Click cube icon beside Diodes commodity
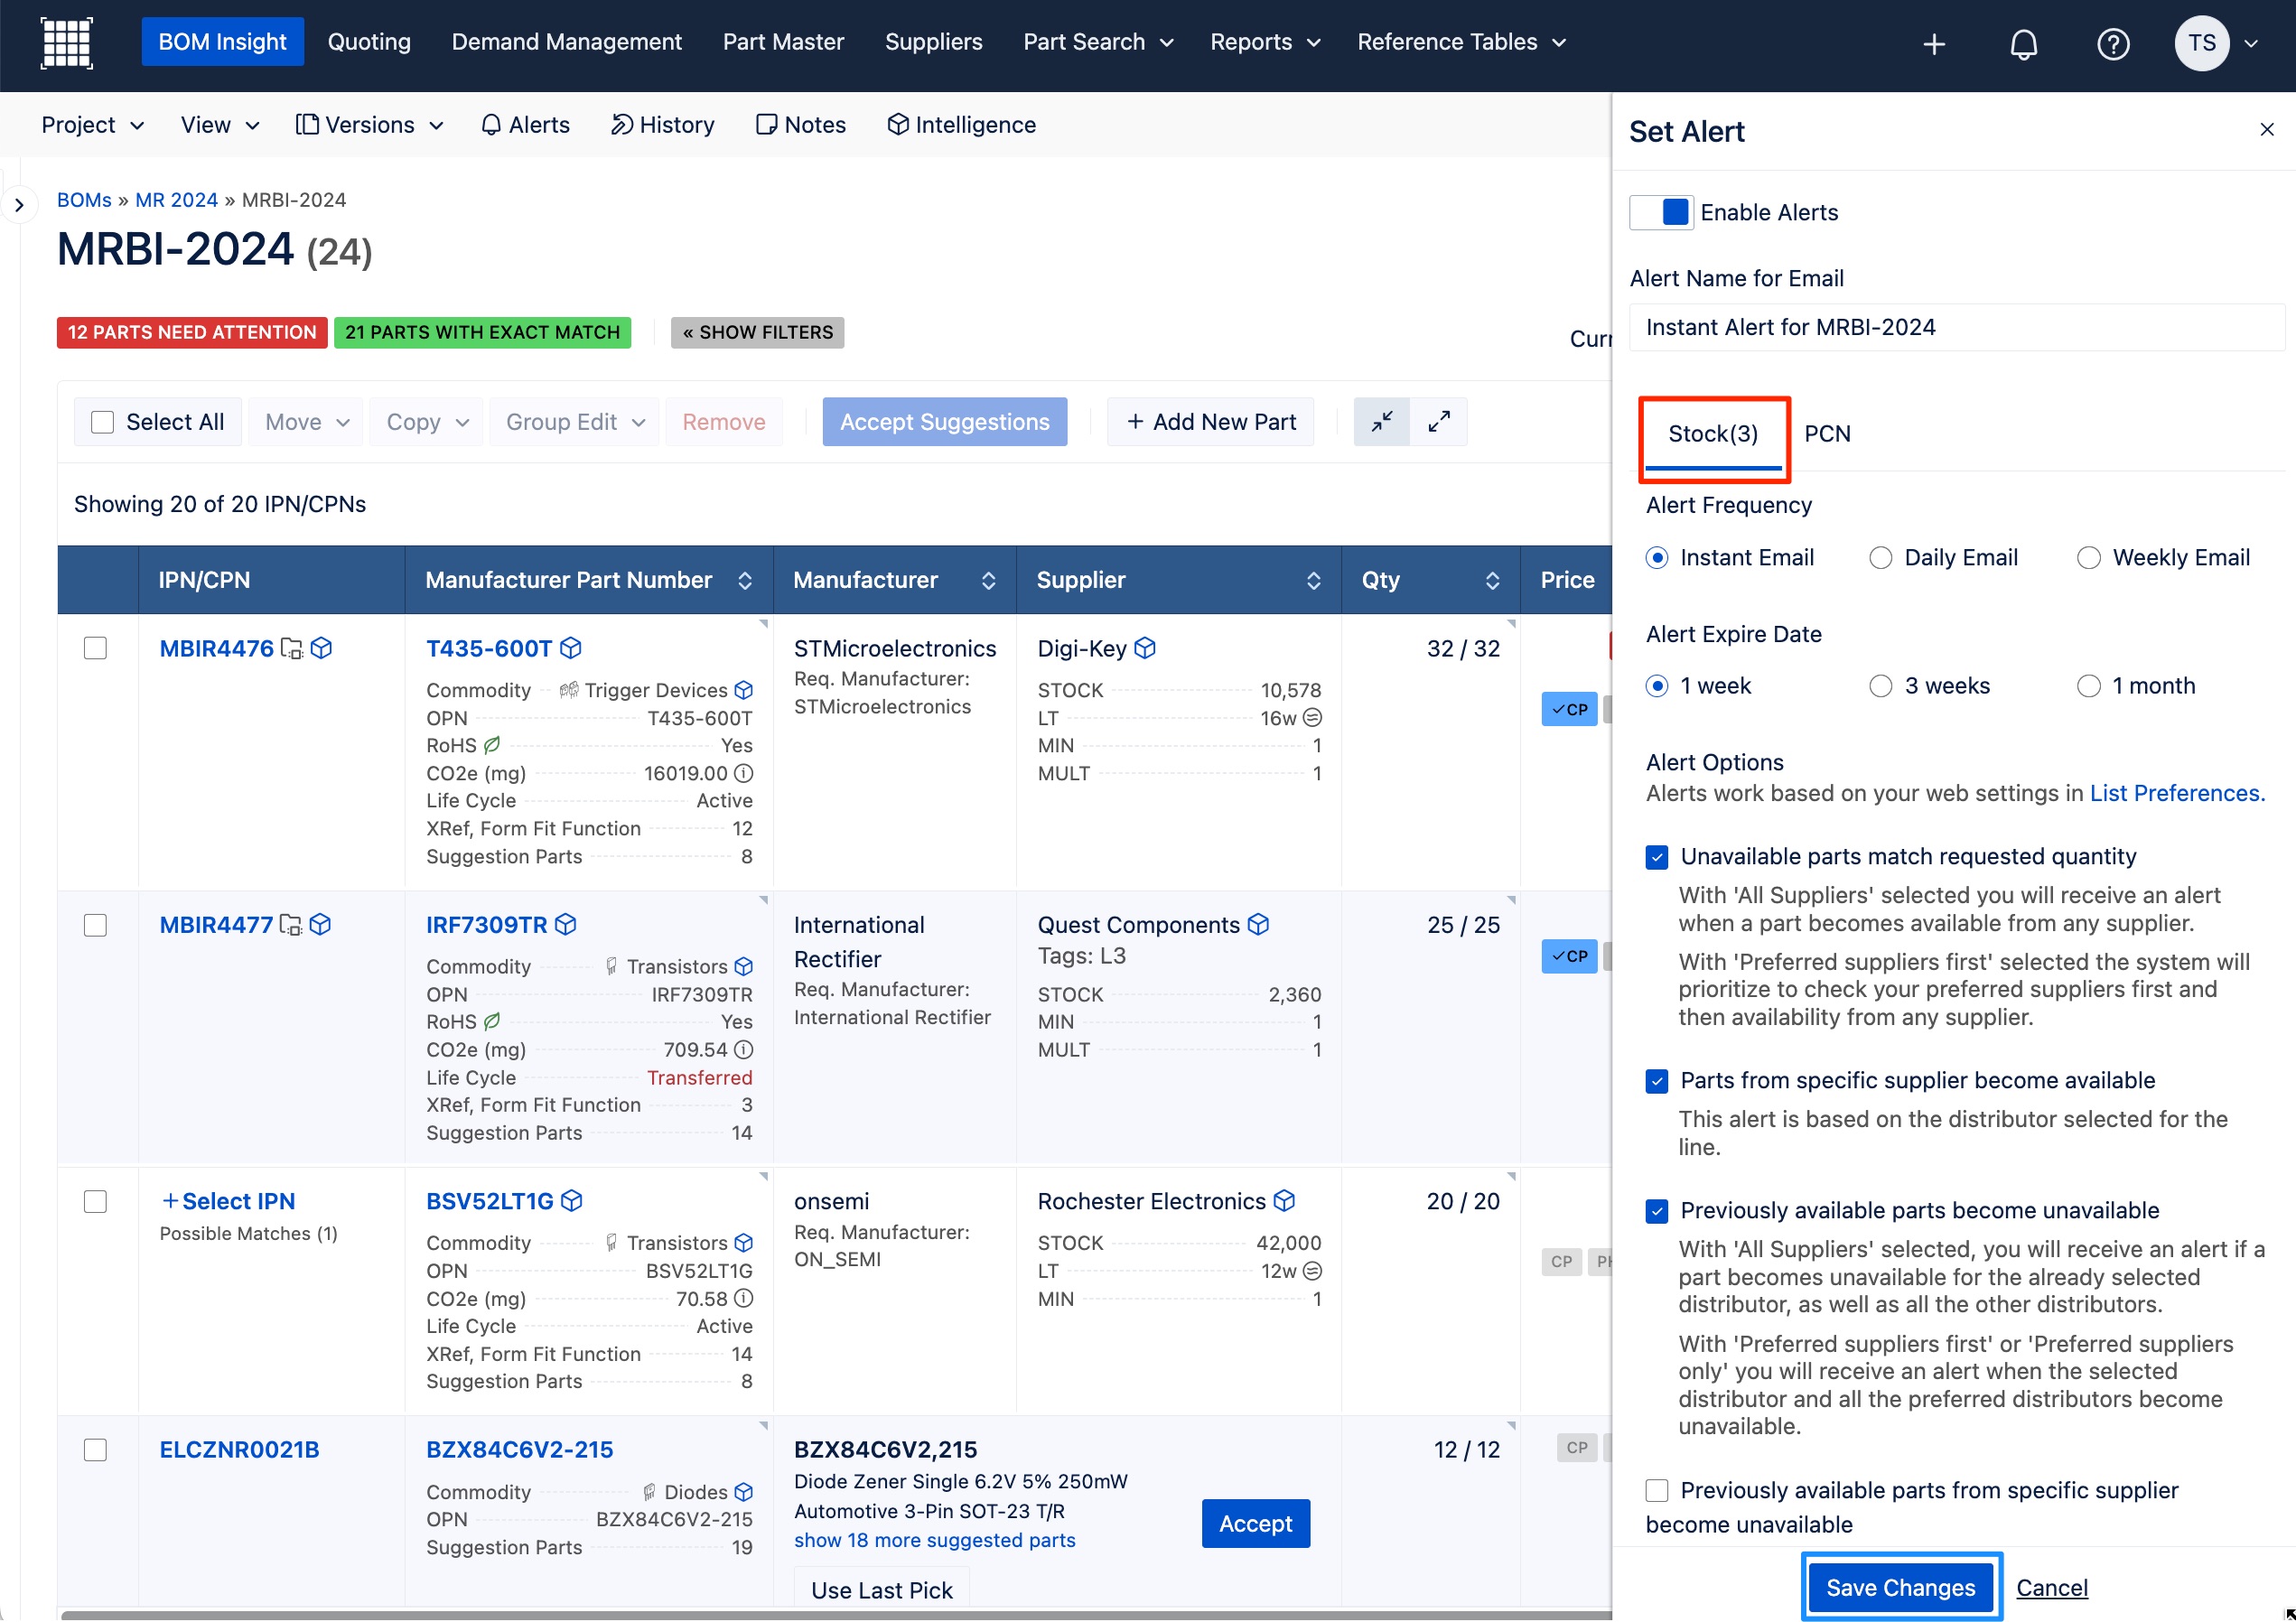This screenshot has width=2296, height=1622. pyautogui.click(x=743, y=1491)
